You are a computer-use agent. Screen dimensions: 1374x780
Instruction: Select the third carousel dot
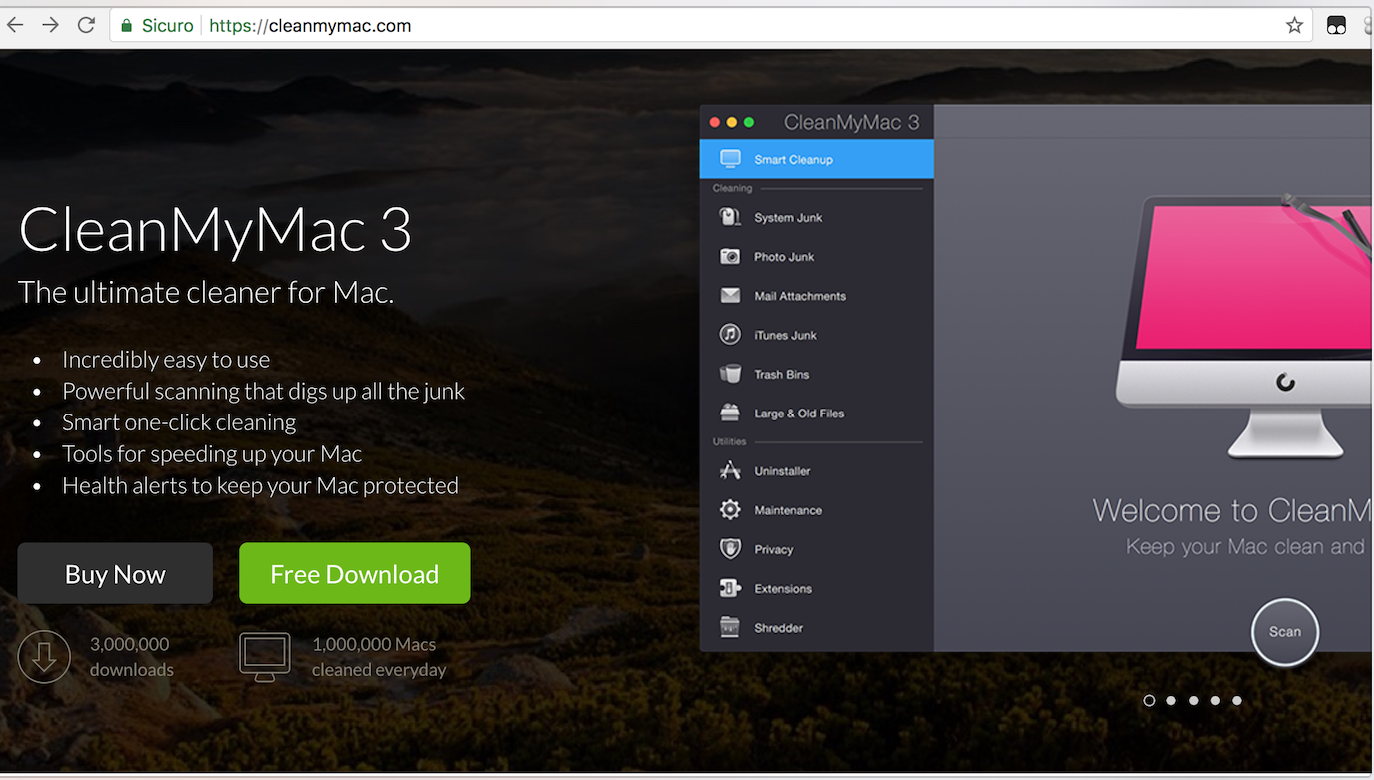click(1194, 701)
